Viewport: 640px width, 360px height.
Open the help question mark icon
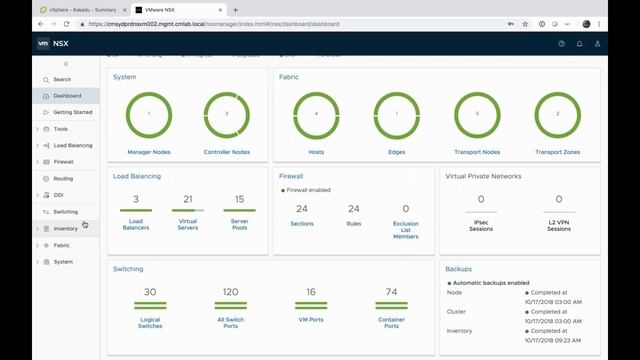pyautogui.click(x=562, y=44)
